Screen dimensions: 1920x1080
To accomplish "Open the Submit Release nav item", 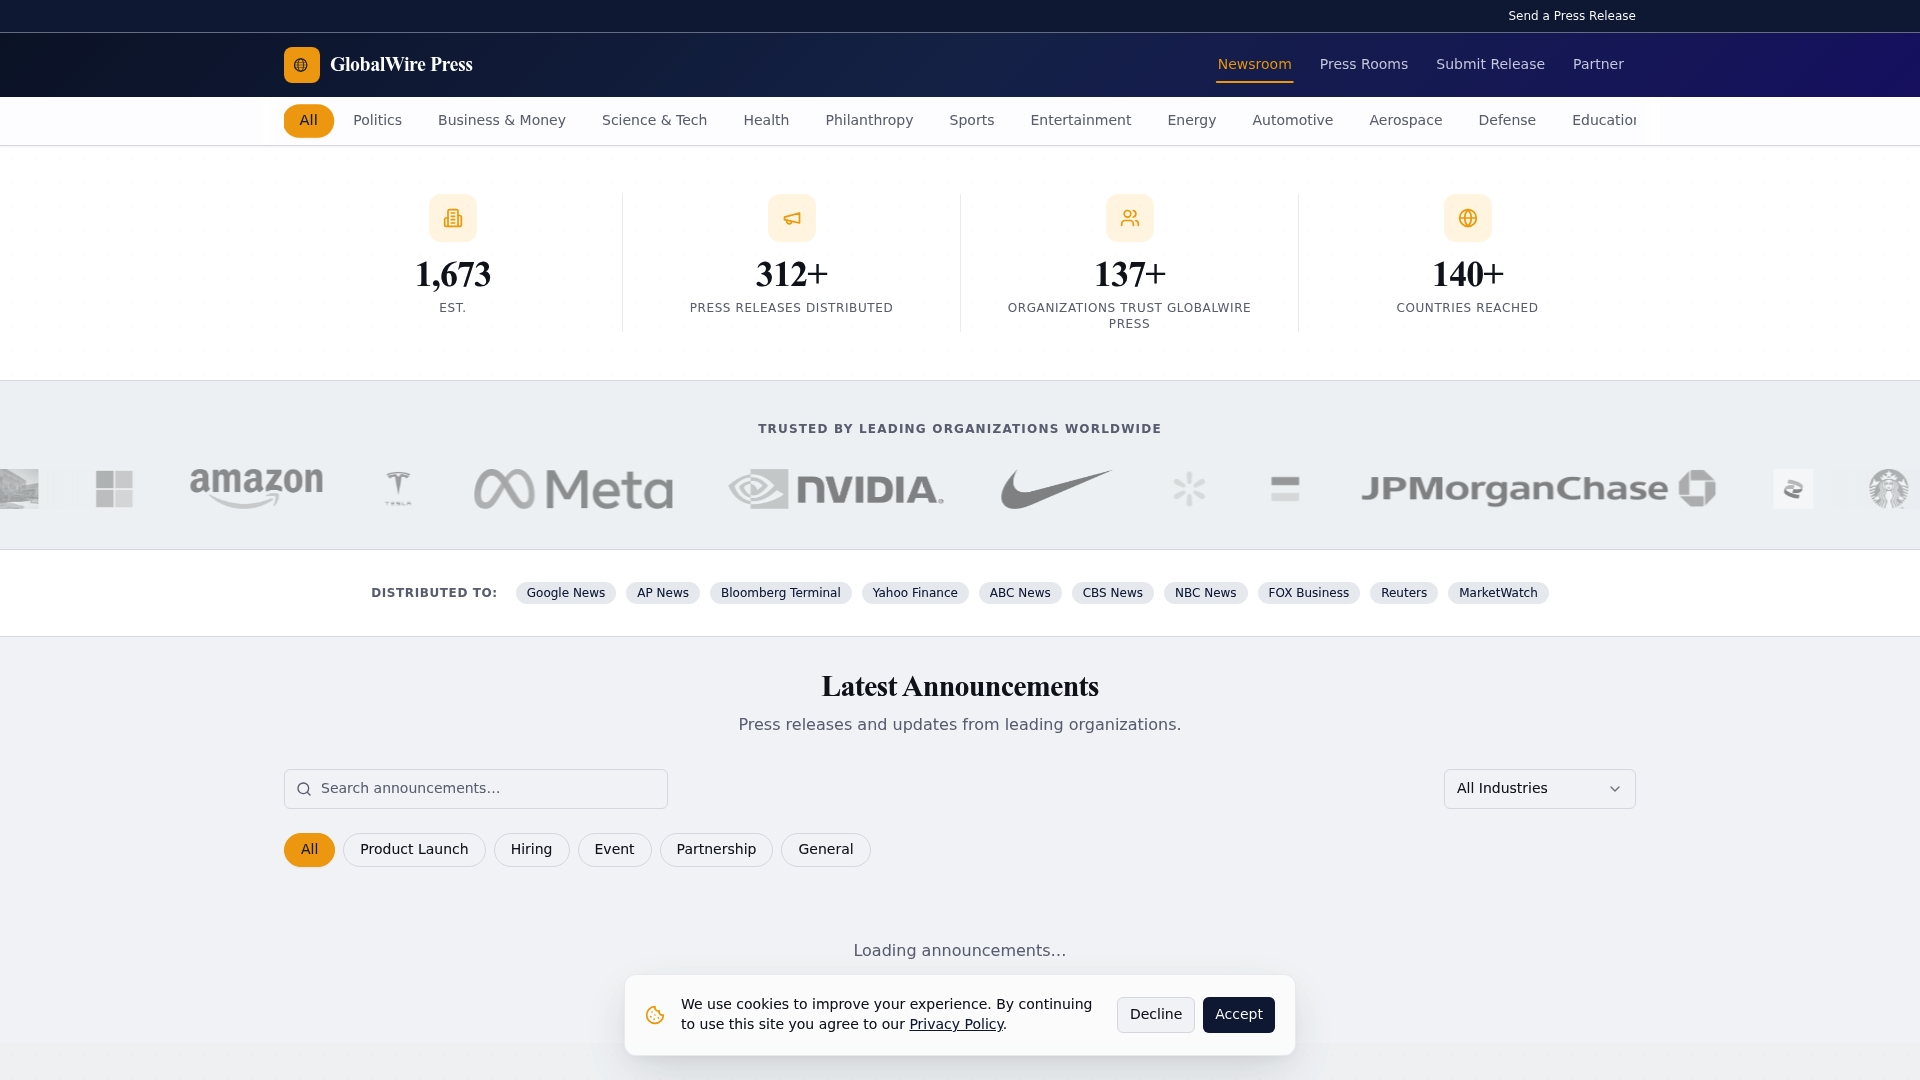I will 1490,65.
